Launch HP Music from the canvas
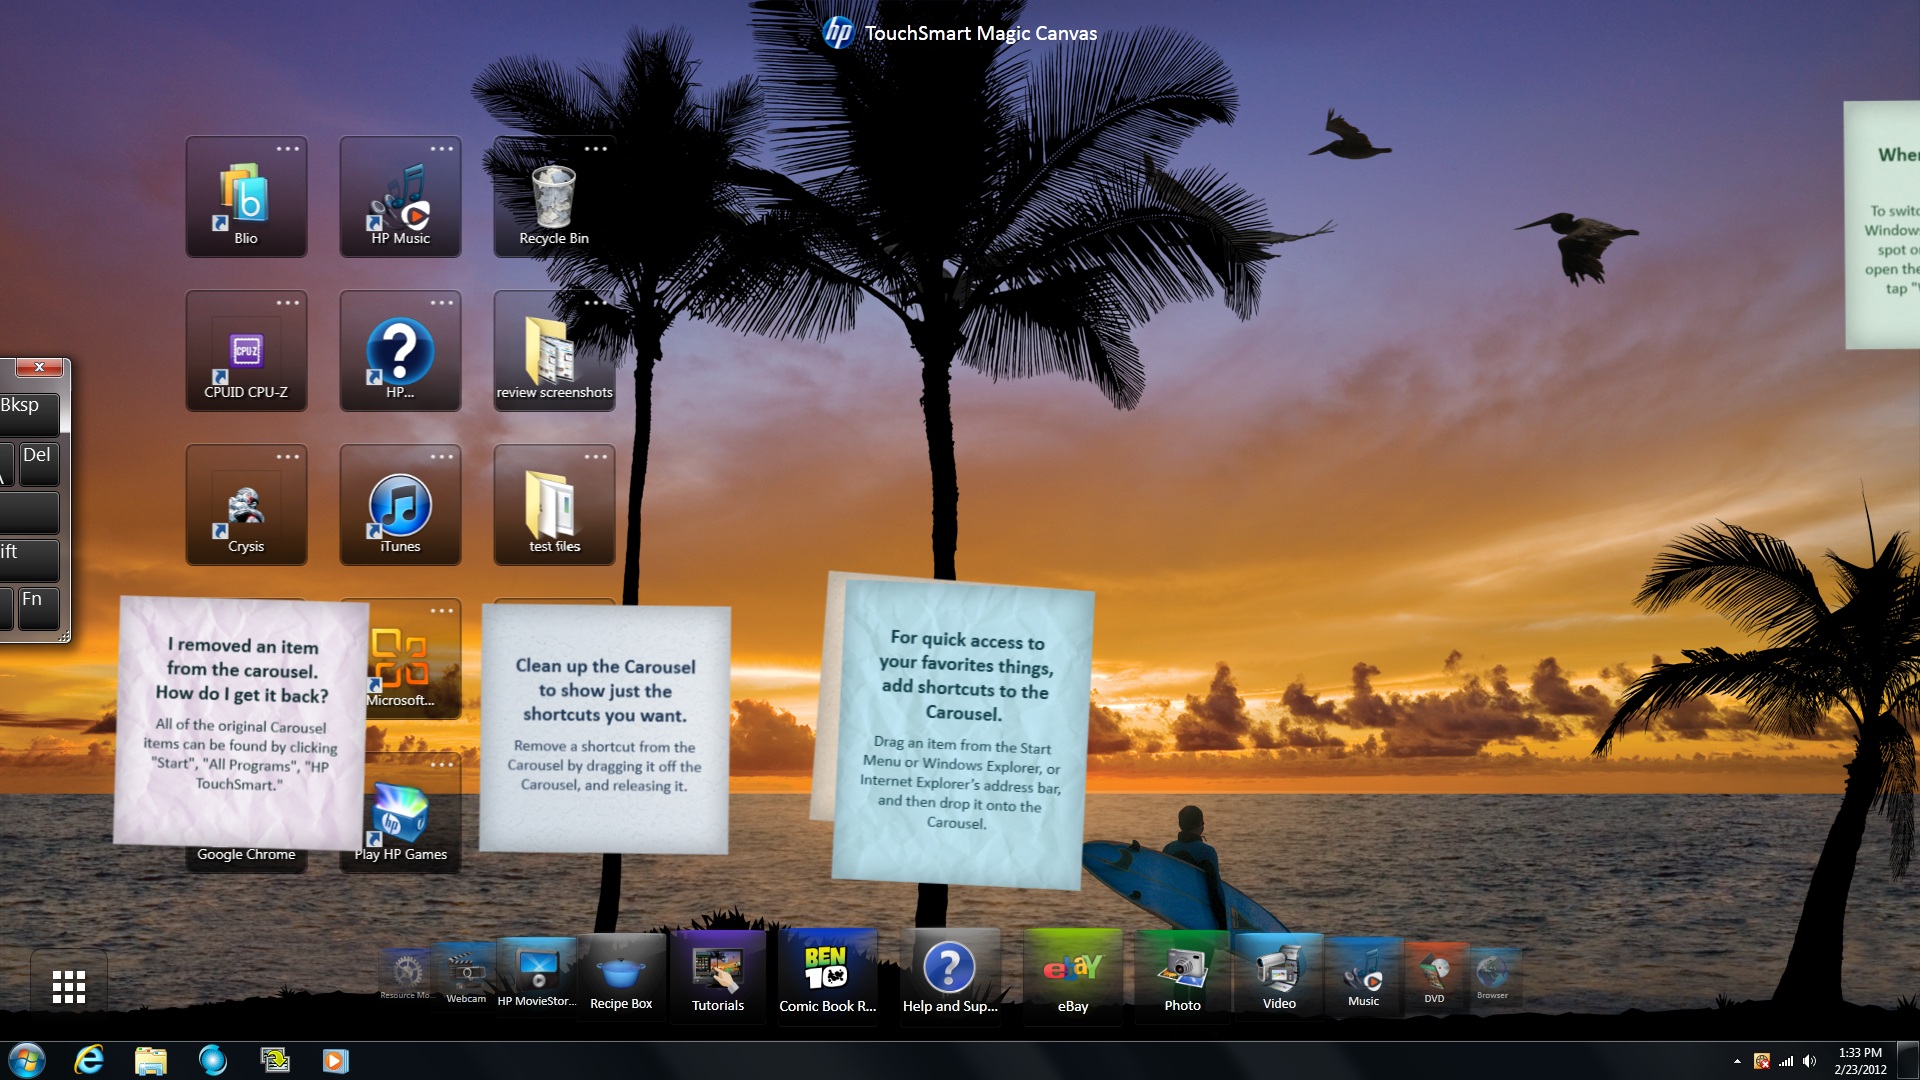This screenshot has height=1080, width=1920. [x=400, y=197]
